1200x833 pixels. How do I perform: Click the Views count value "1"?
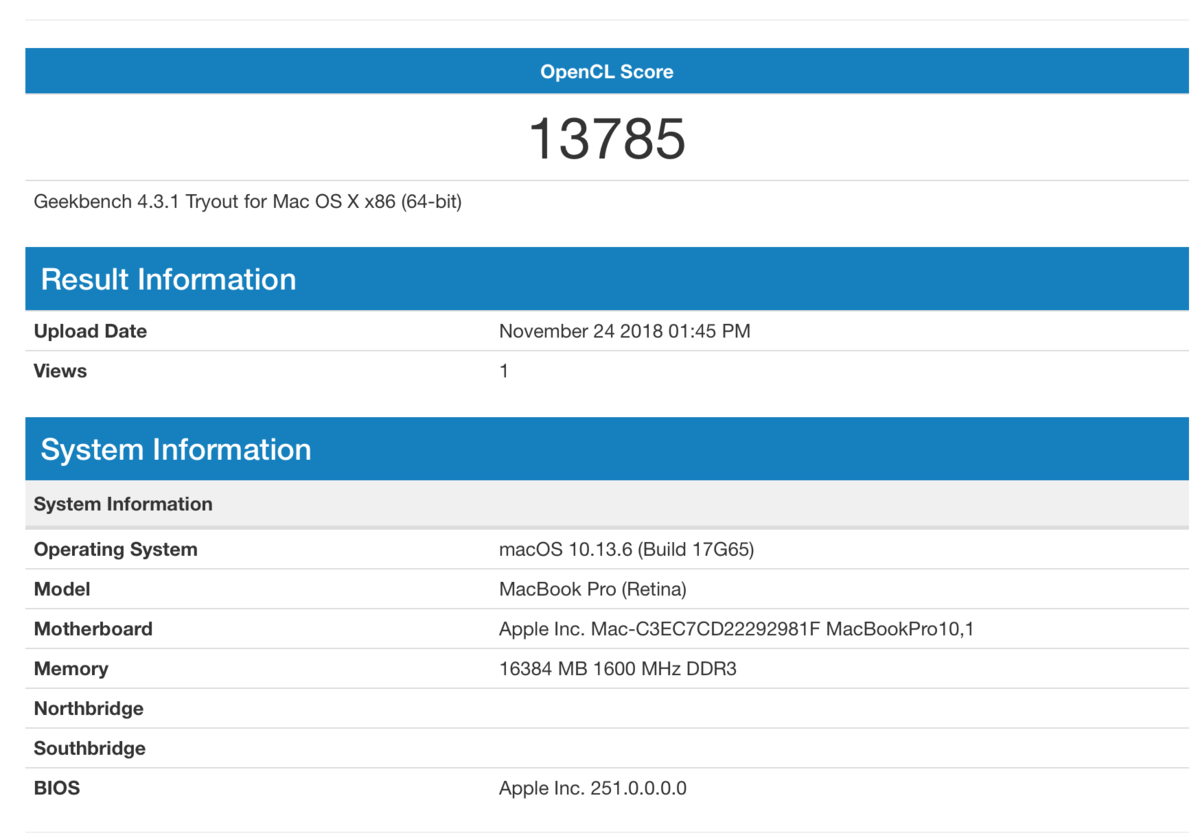click(504, 371)
